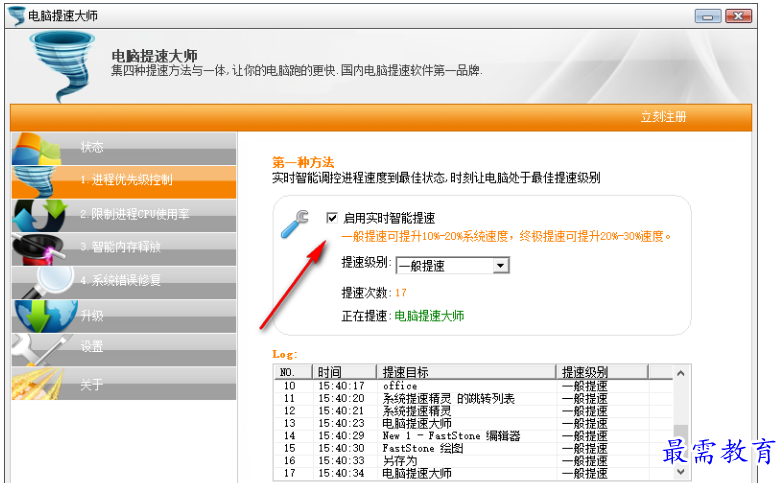Click the 时间 column header

[x=344, y=372]
